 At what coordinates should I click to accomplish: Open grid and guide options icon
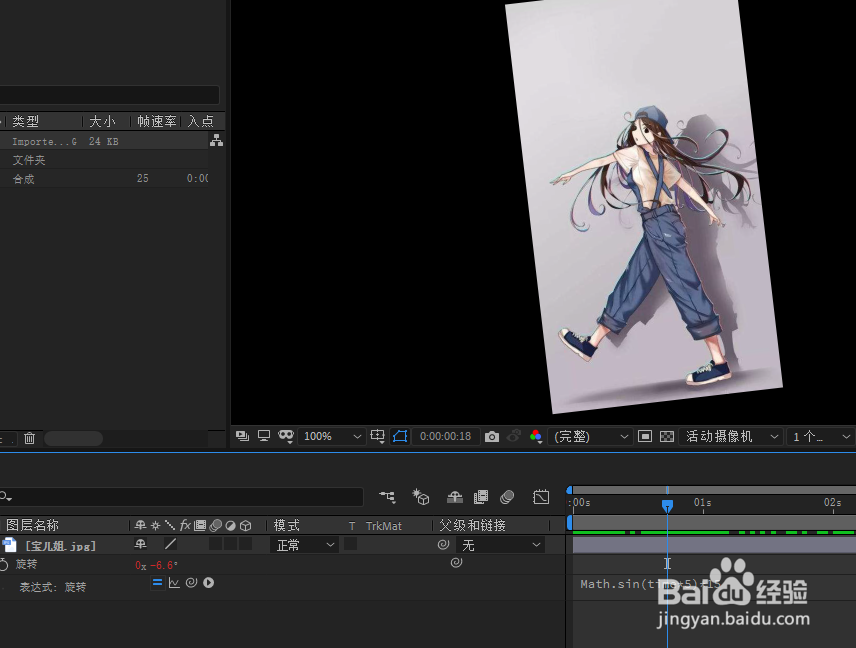tap(377, 436)
